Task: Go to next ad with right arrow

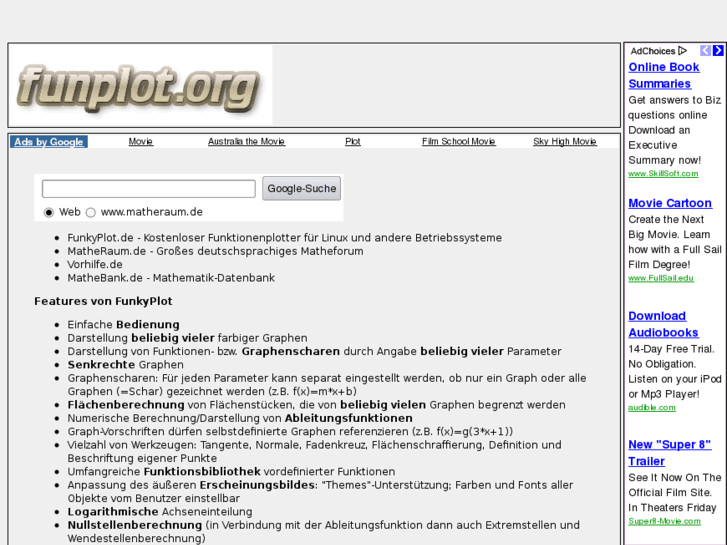Action: point(718,50)
